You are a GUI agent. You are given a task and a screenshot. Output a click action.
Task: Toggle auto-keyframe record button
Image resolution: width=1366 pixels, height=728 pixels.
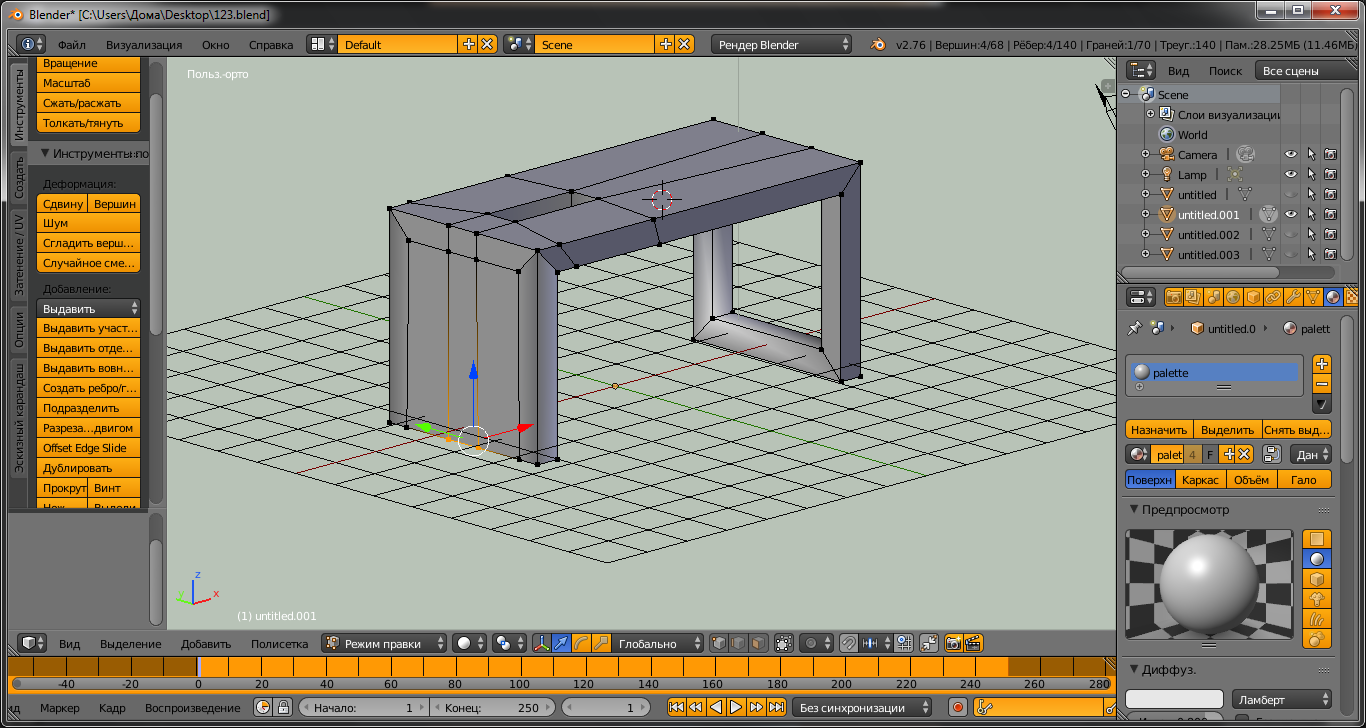[x=957, y=707]
